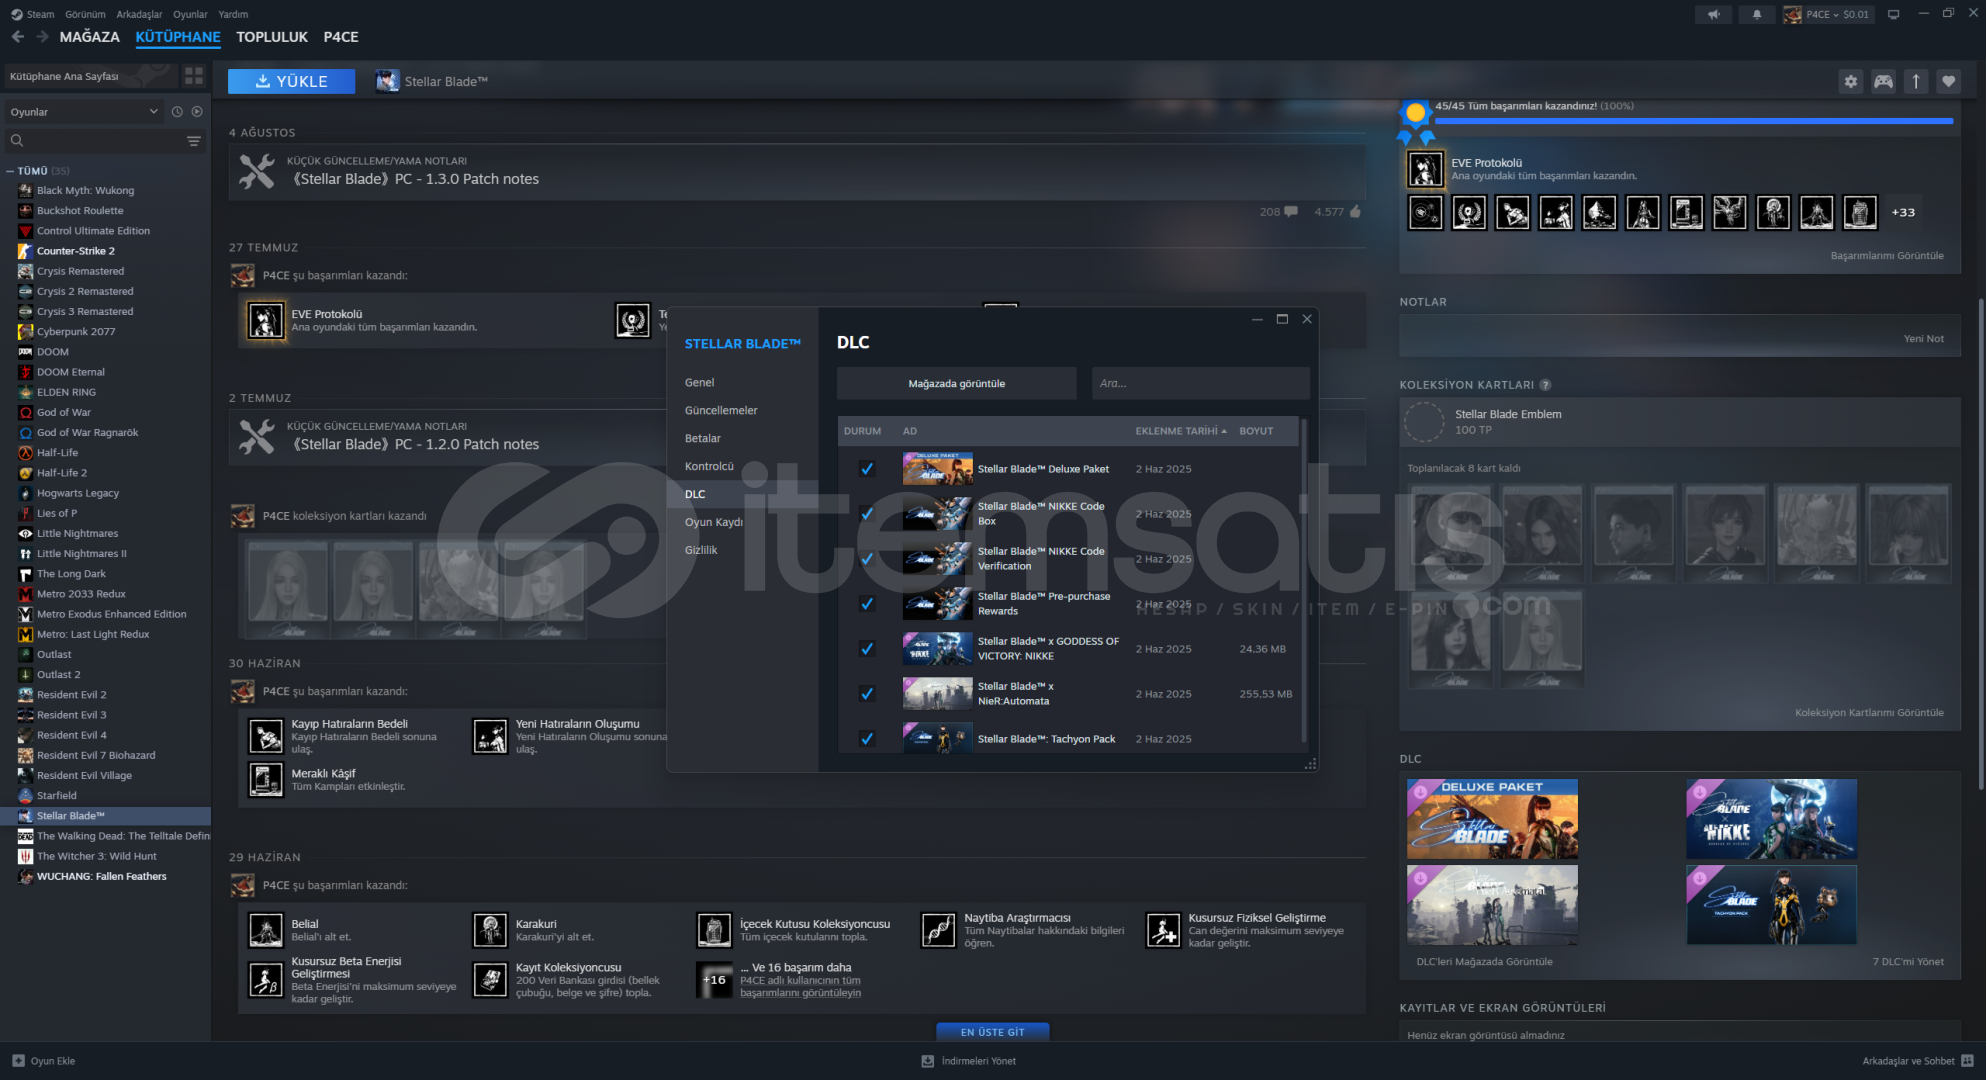This screenshot has height=1080, width=1986.
Task: Open the Steam menu
Action: click(x=40, y=14)
